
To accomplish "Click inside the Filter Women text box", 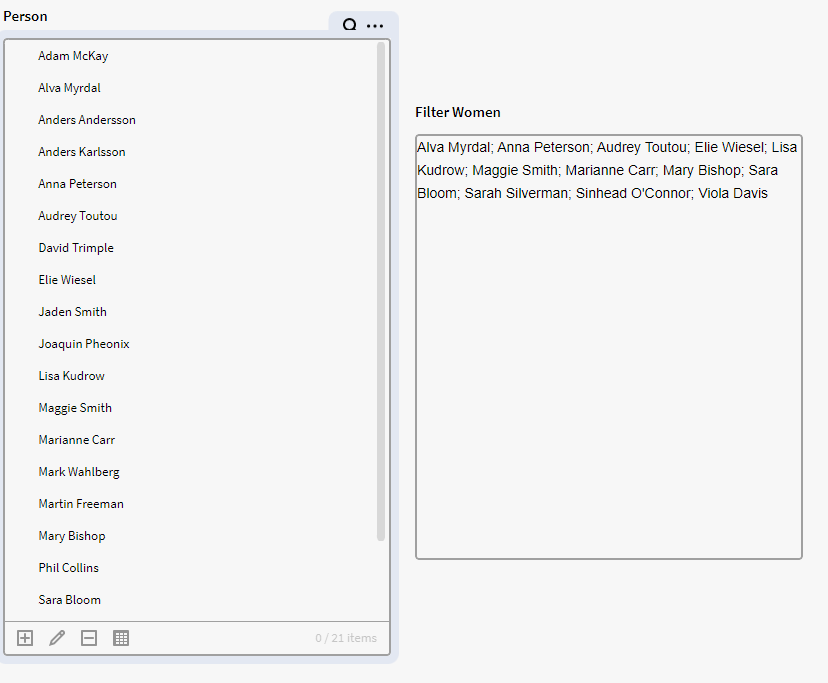I will click(608, 380).
